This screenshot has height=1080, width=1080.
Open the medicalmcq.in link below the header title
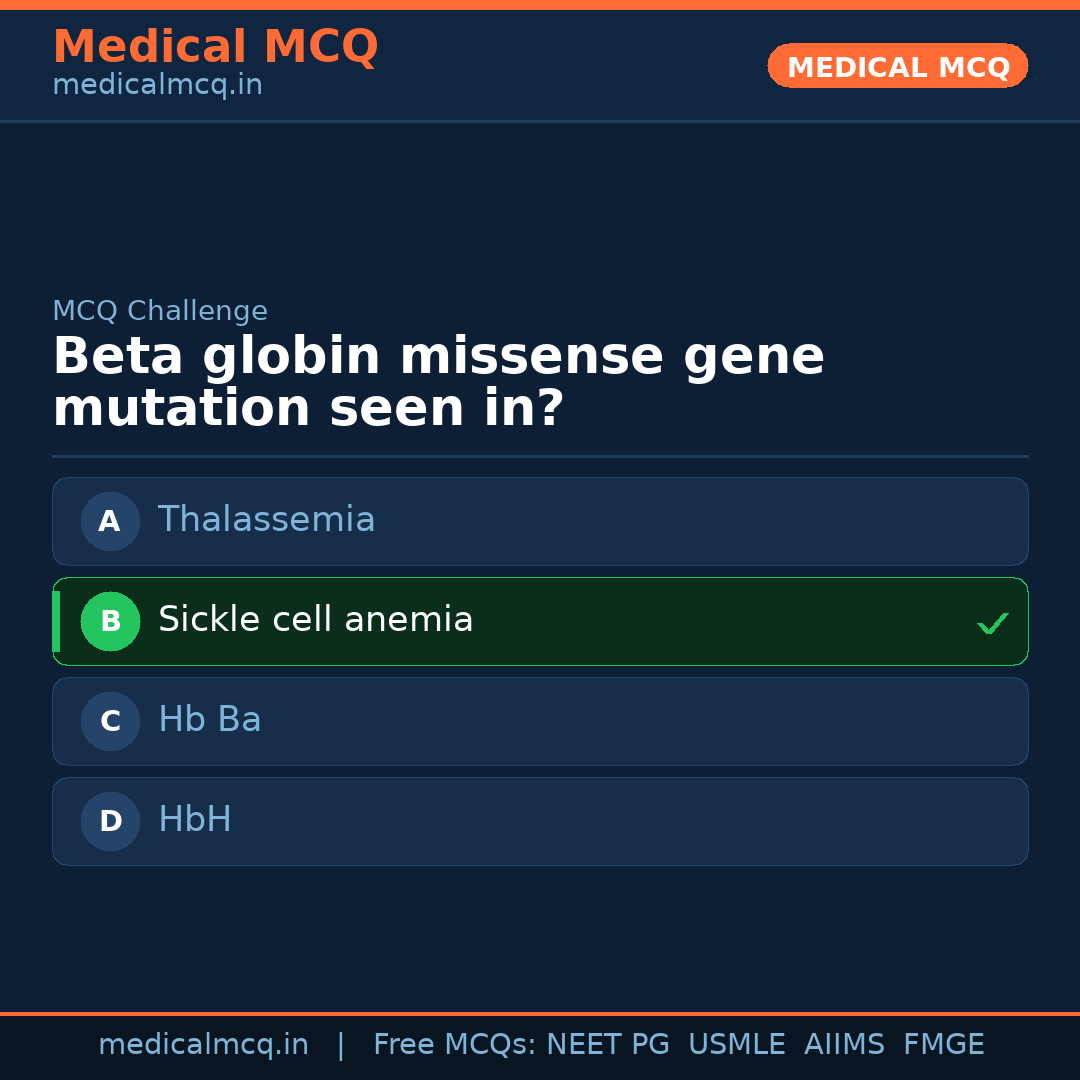click(x=157, y=85)
